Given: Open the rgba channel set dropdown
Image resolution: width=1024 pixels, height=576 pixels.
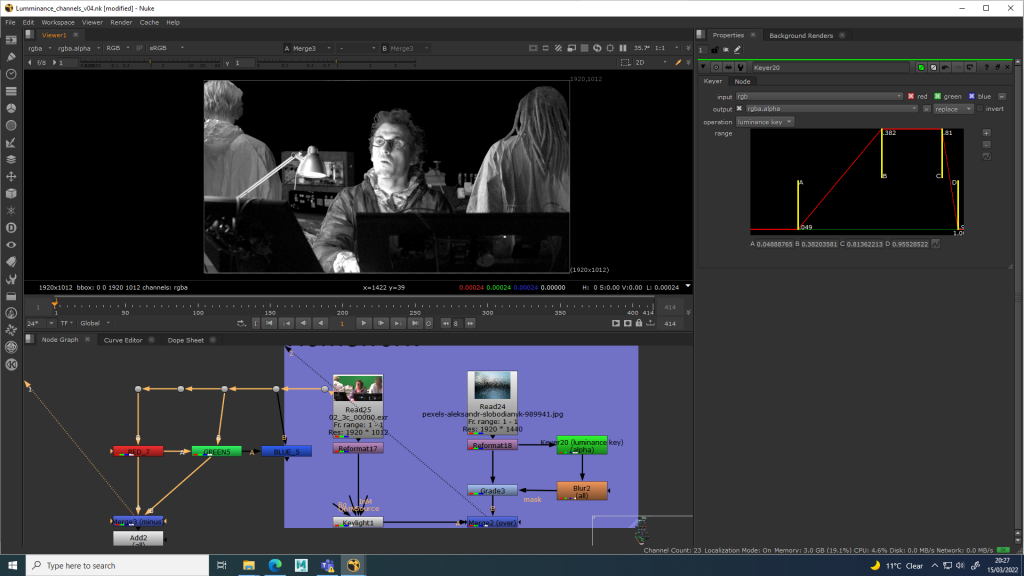Looking at the screenshot, I should [39, 48].
